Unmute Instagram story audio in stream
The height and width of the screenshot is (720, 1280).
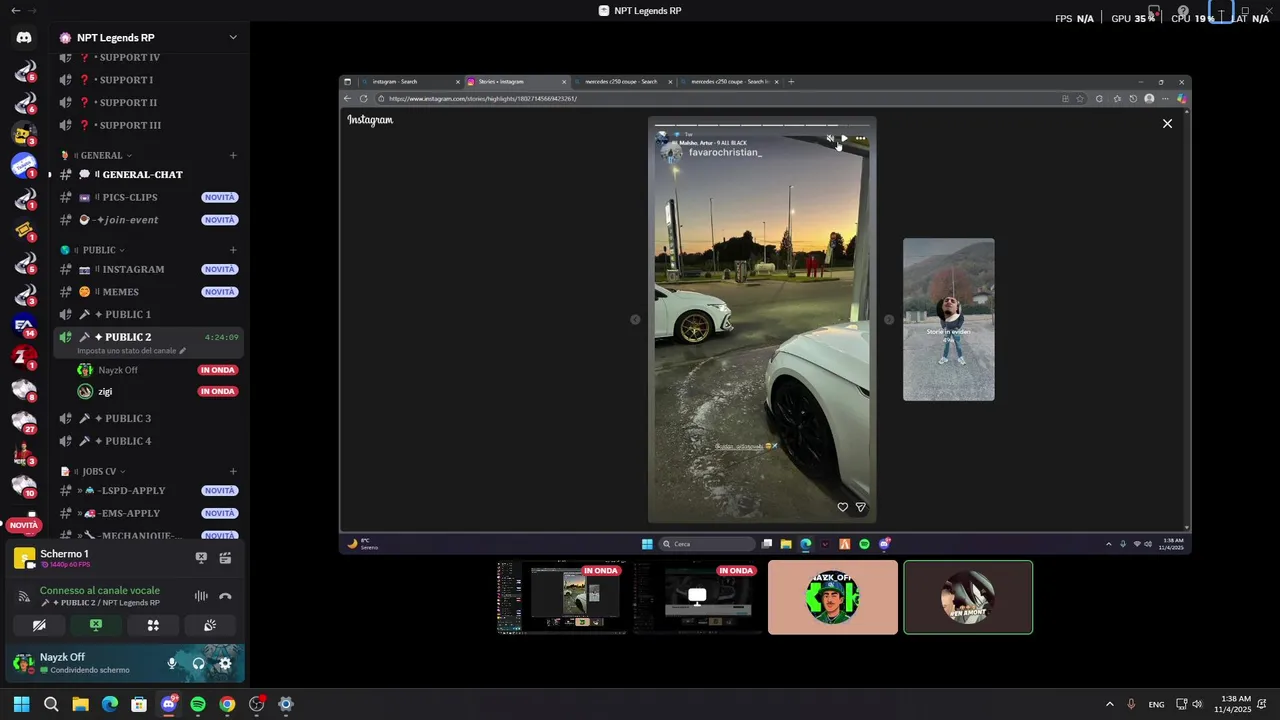pyautogui.click(x=830, y=139)
